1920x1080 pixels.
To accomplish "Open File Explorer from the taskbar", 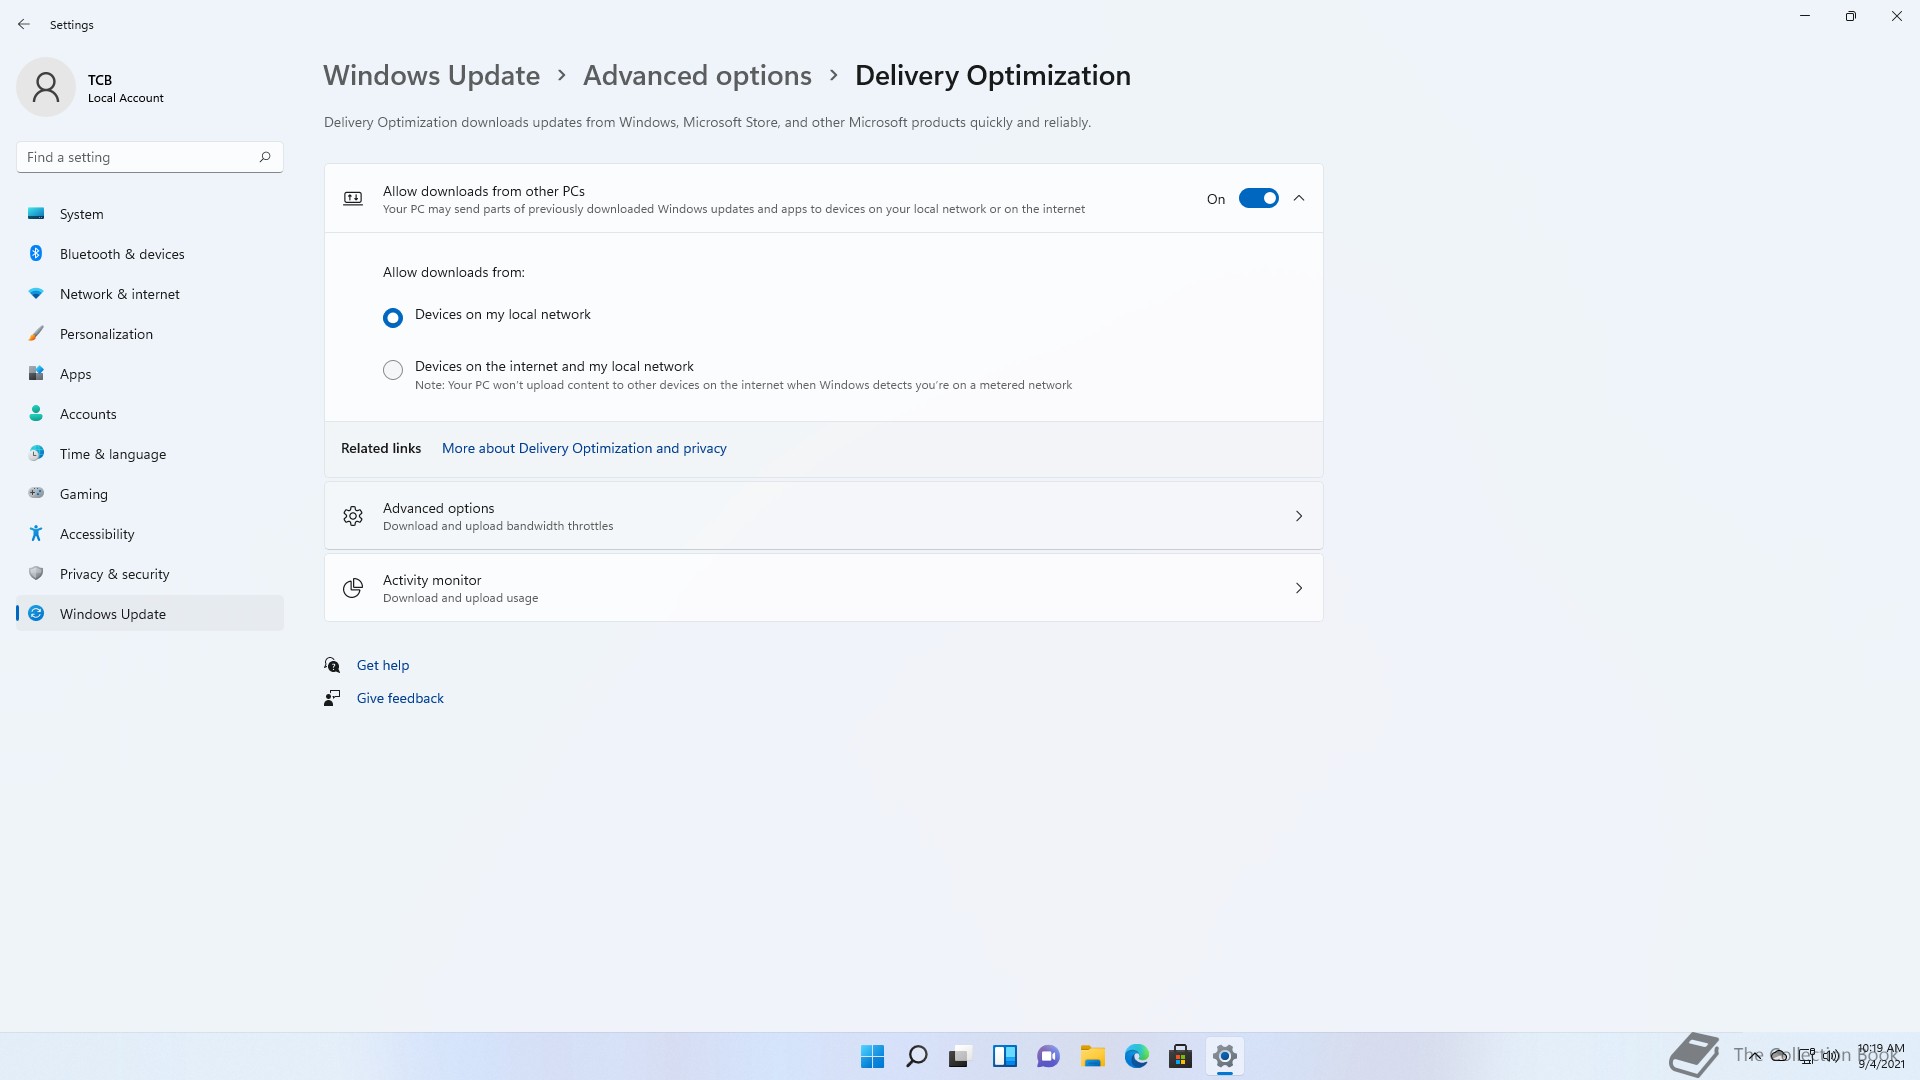I will pos(1092,1056).
